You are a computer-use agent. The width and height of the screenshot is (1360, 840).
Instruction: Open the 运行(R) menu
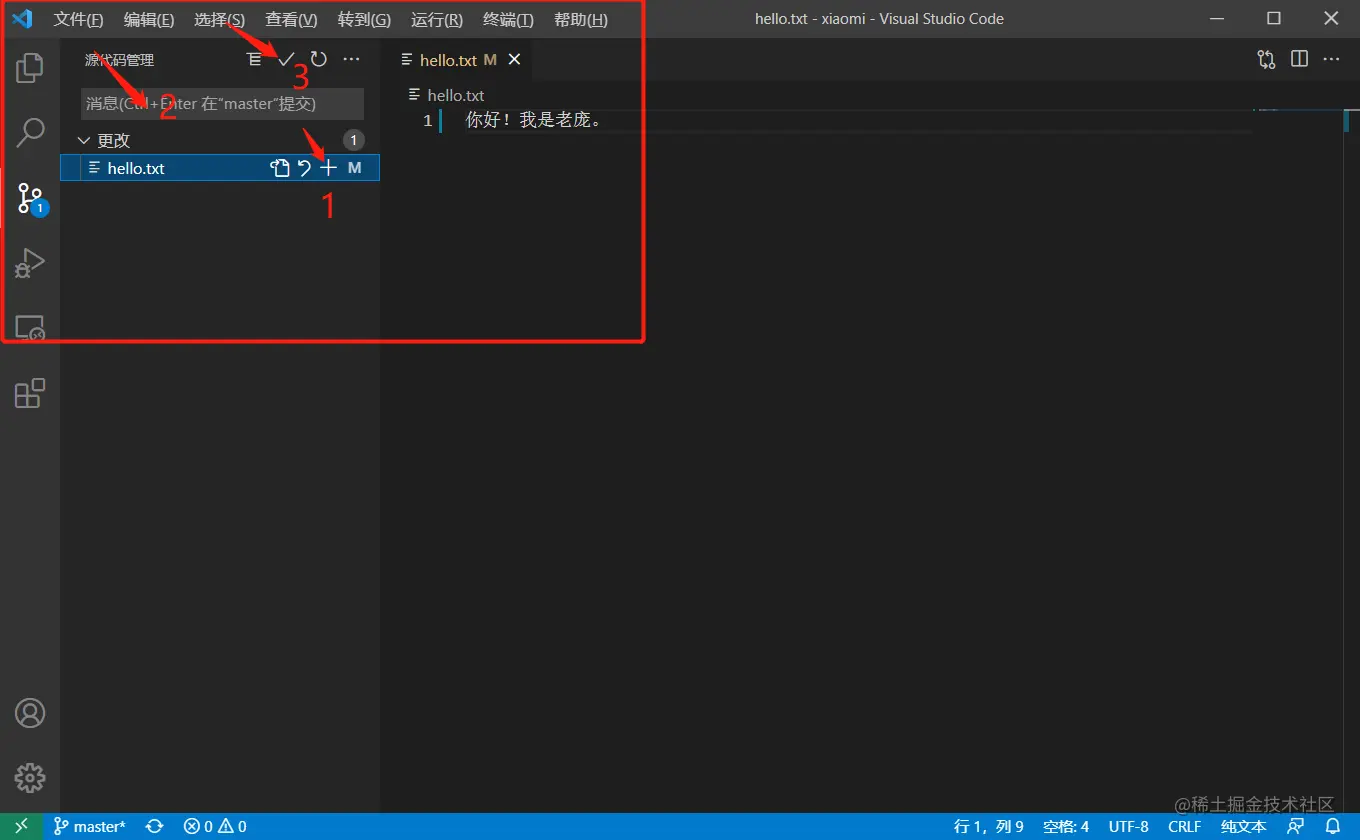coord(437,20)
